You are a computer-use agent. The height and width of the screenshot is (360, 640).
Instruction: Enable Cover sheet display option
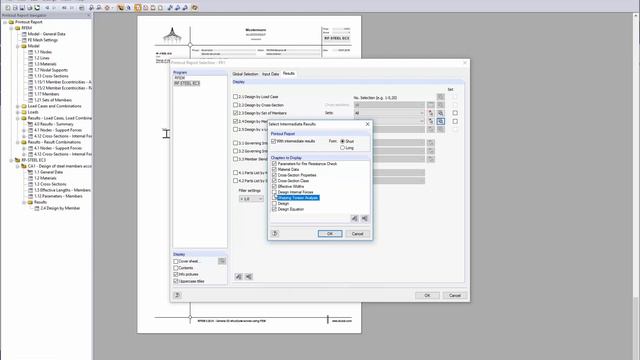point(176,261)
